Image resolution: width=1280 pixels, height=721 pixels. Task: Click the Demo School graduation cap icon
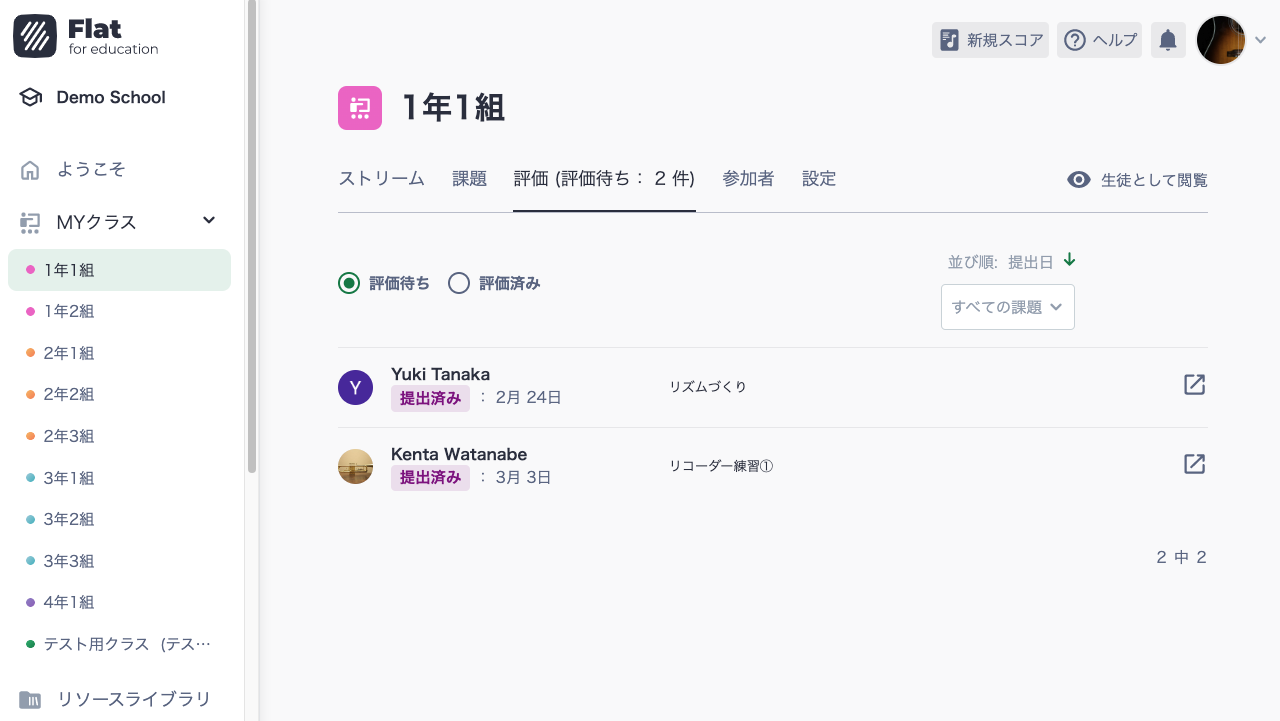click(30, 96)
